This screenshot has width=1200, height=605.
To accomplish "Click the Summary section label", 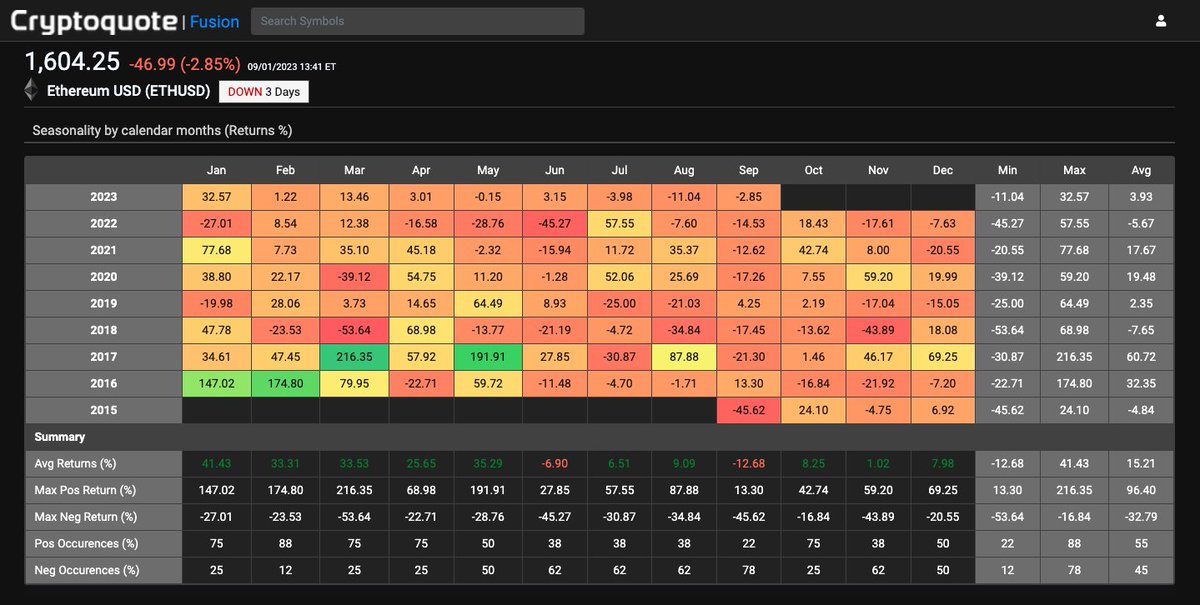I will coord(60,437).
